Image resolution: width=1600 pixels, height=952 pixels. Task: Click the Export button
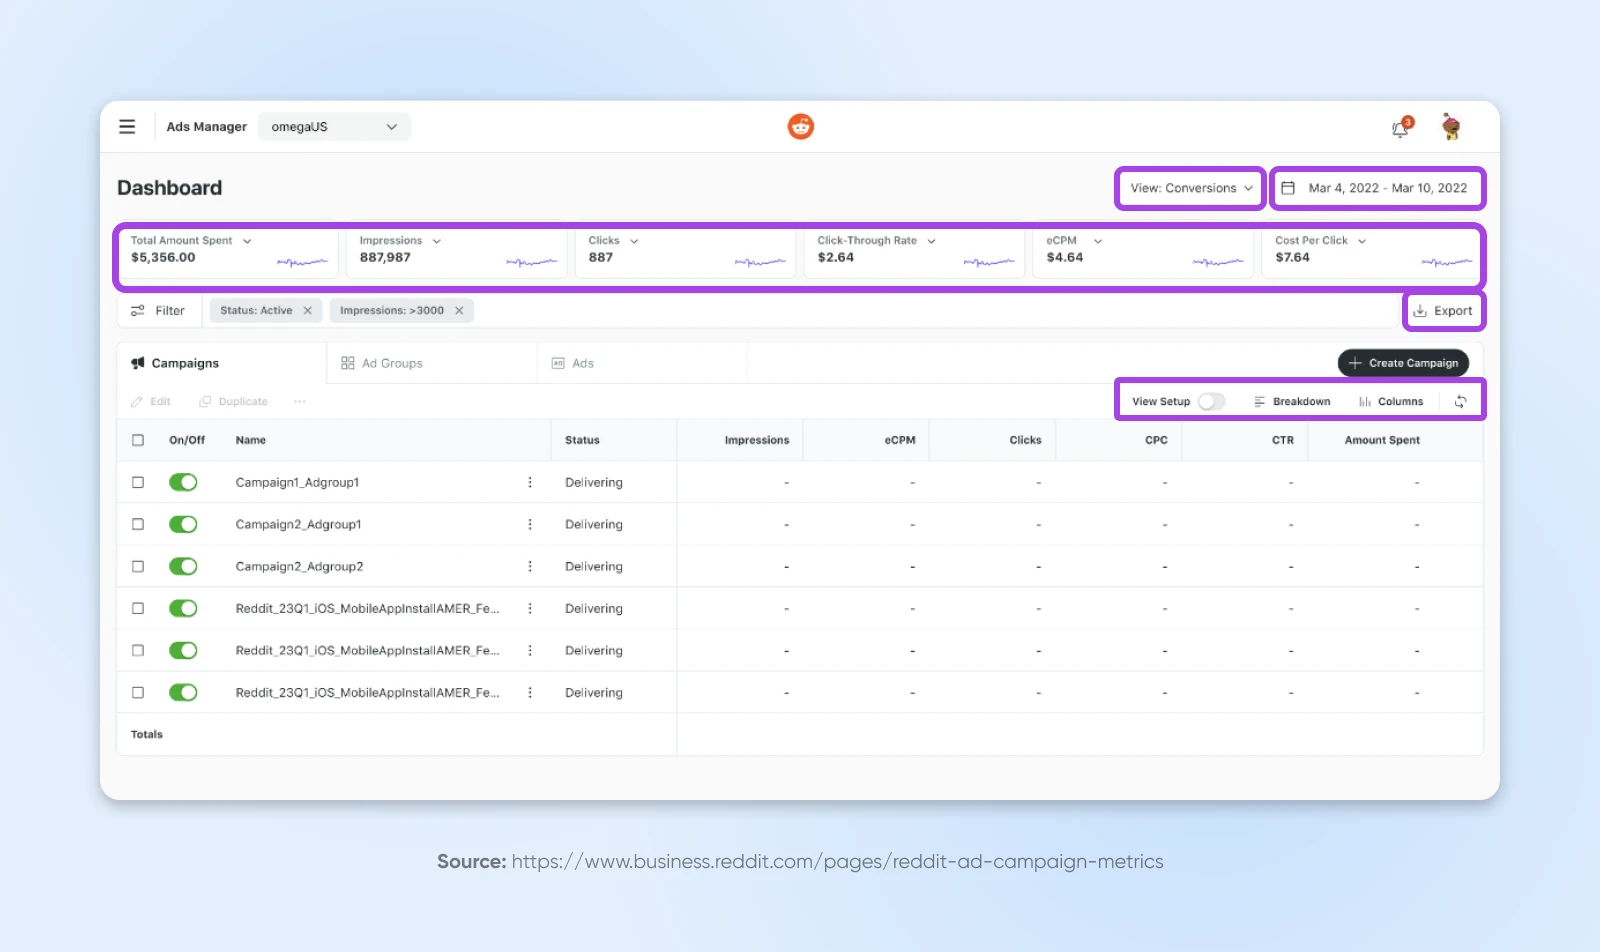coord(1443,311)
